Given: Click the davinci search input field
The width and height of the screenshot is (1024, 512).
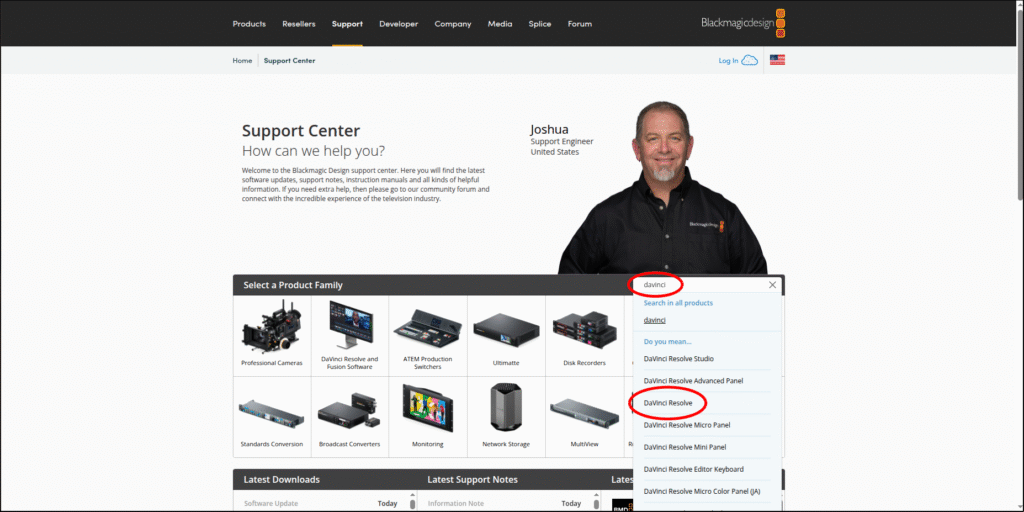Looking at the screenshot, I should (x=700, y=285).
